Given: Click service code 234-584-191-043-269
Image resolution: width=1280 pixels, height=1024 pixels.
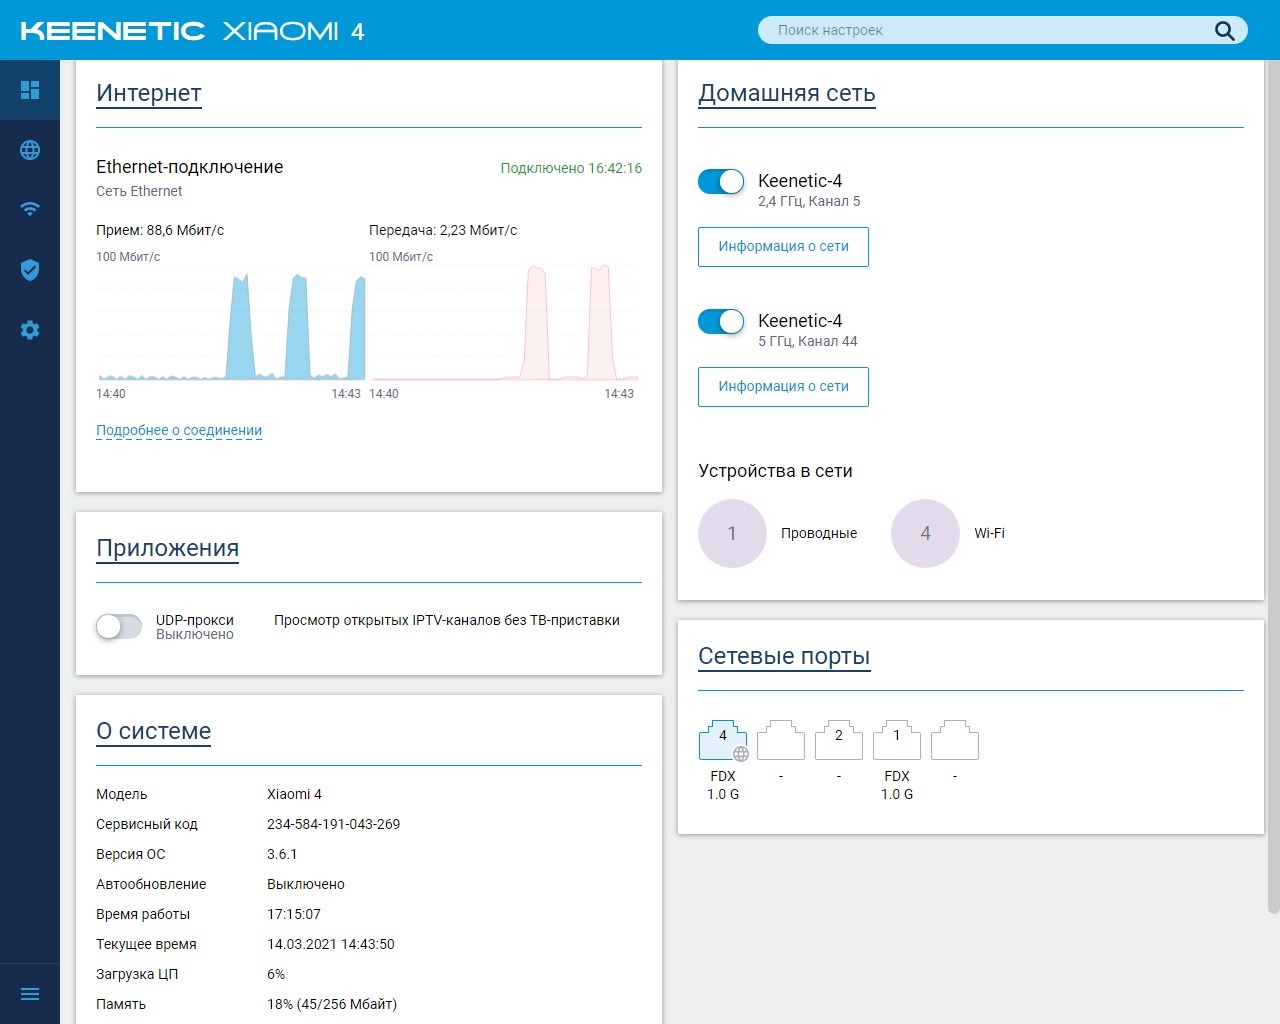Looking at the screenshot, I should pyautogui.click(x=333, y=824).
